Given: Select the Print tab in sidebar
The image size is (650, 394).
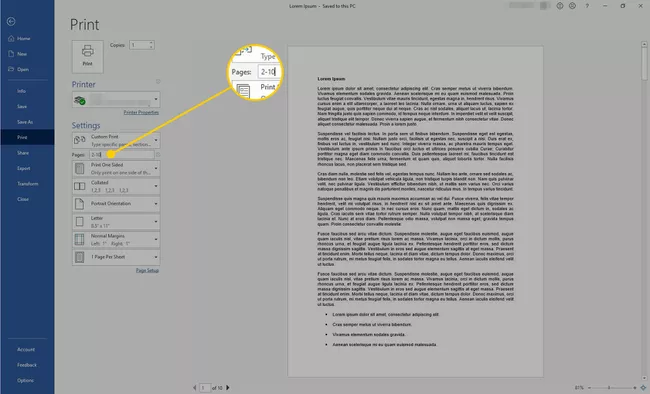Looking at the screenshot, I should [x=27, y=137].
